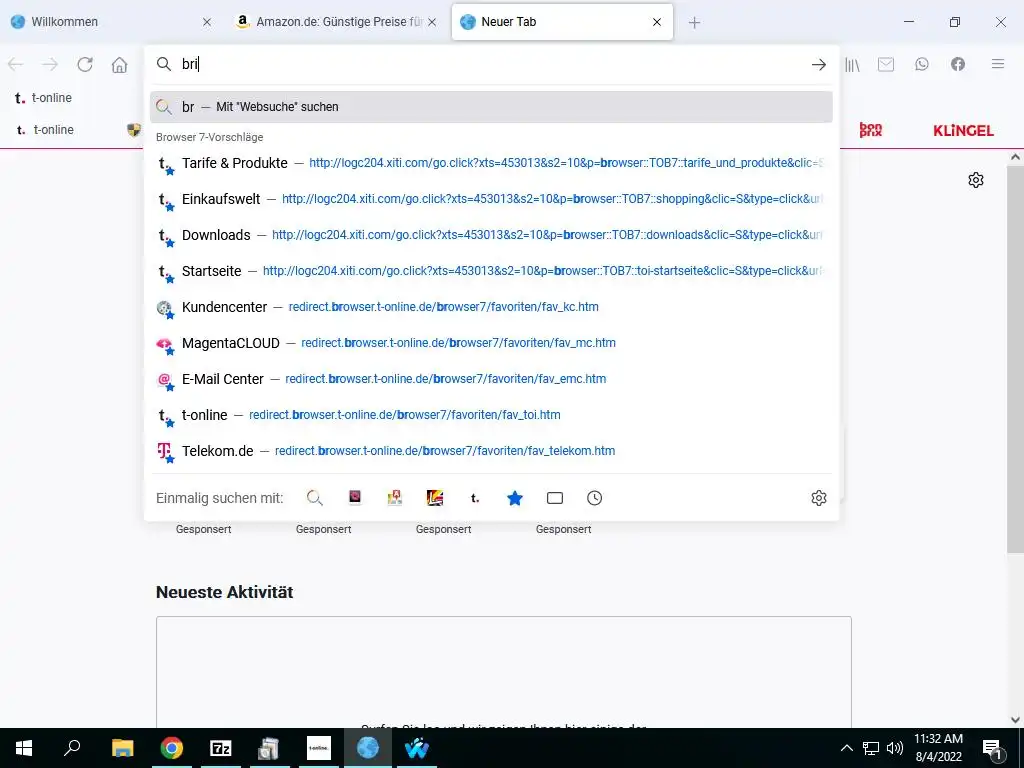Search once in bookmarks star icon
Viewport: 1024px width, 768px height.
[515, 498]
